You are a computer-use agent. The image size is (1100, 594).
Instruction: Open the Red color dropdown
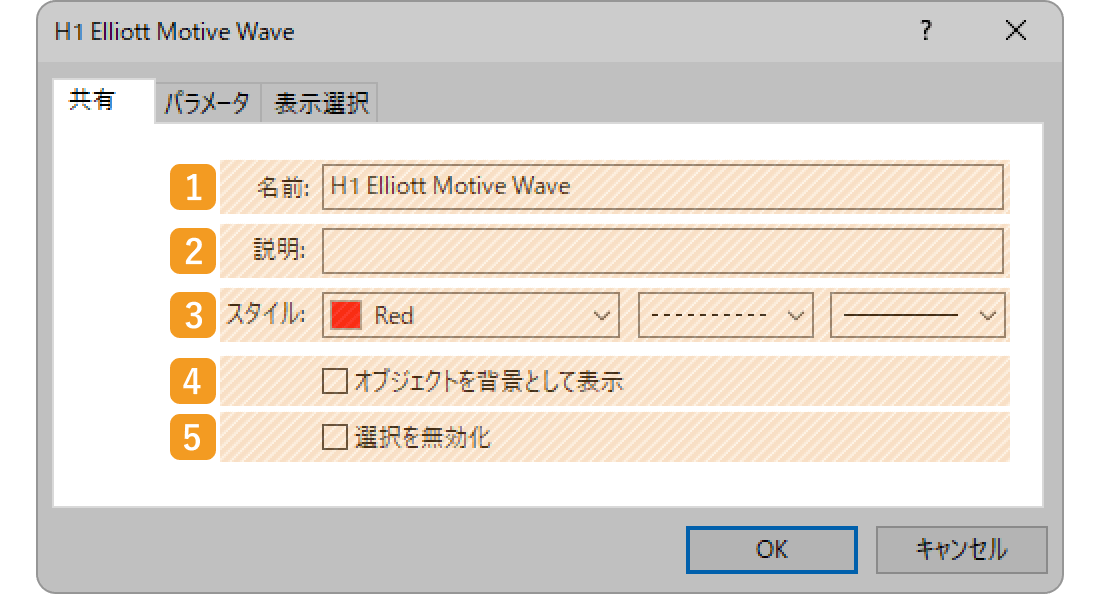[x=472, y=316]
